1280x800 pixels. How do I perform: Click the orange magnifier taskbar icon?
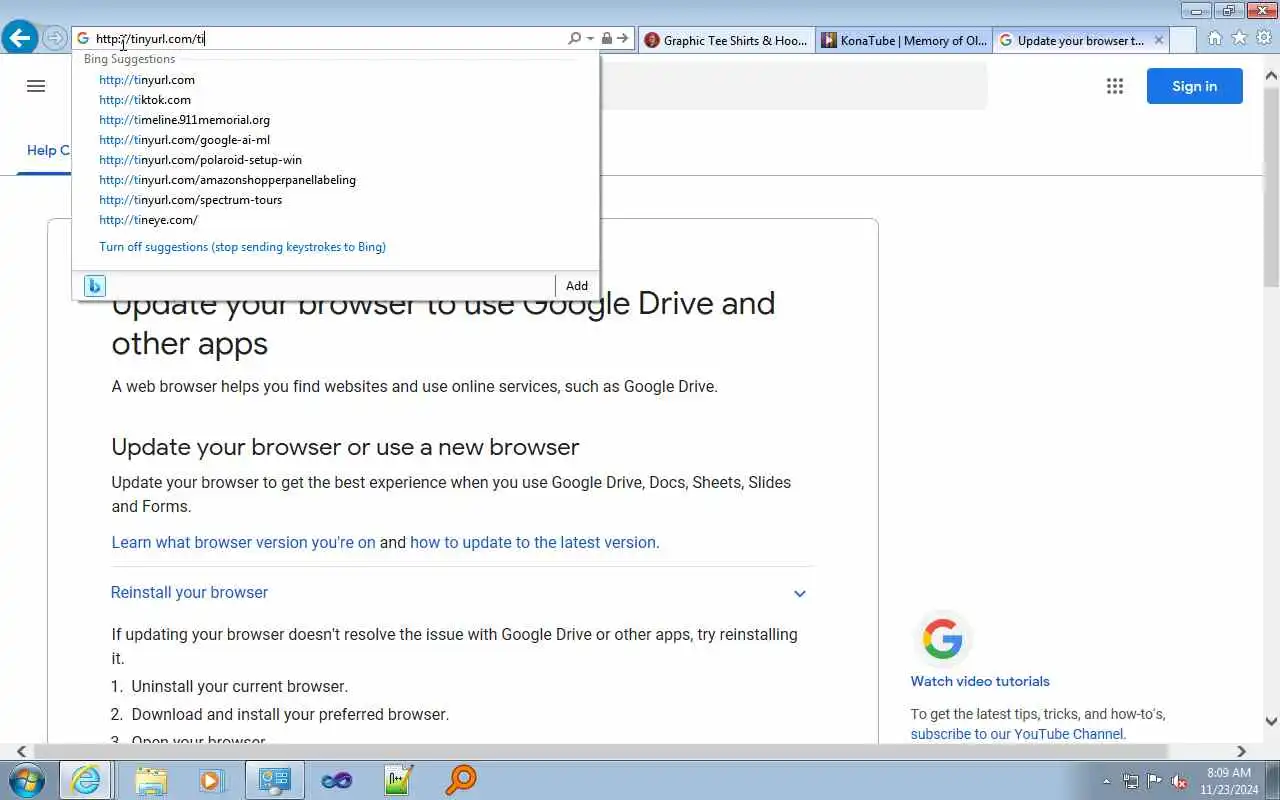461,780
